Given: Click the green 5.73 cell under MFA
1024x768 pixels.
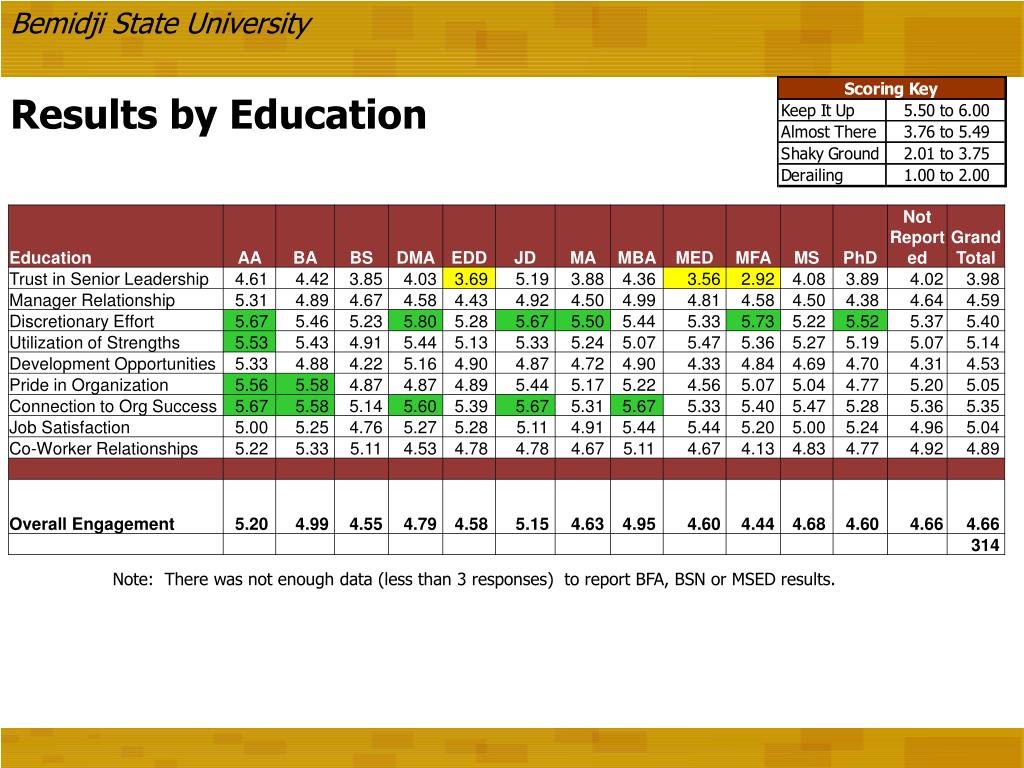Looking at the screenshot, I should pos(754,321).
